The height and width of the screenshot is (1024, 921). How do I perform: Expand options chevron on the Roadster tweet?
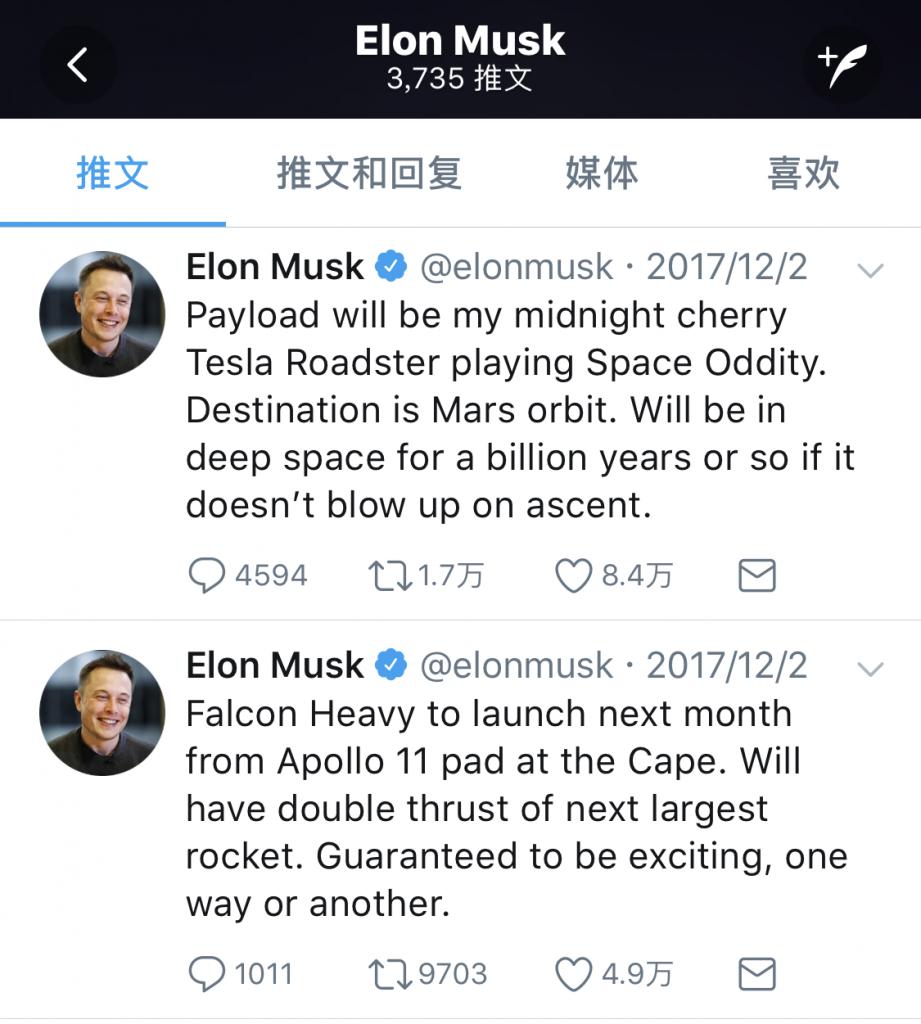[871, 270]
